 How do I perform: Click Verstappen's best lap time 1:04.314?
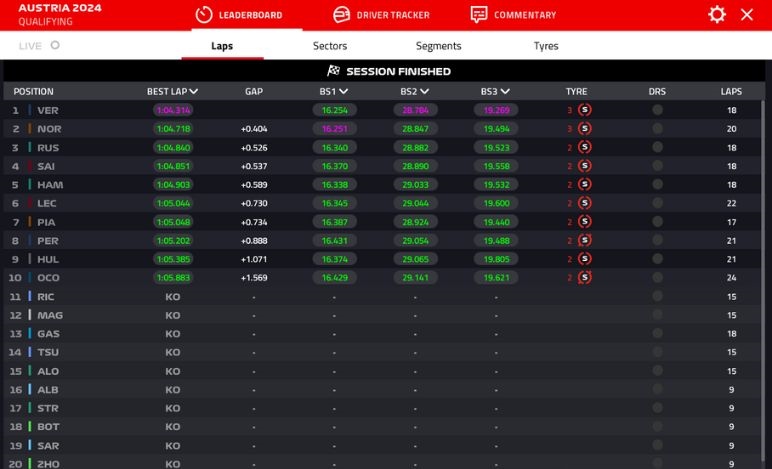174,110
